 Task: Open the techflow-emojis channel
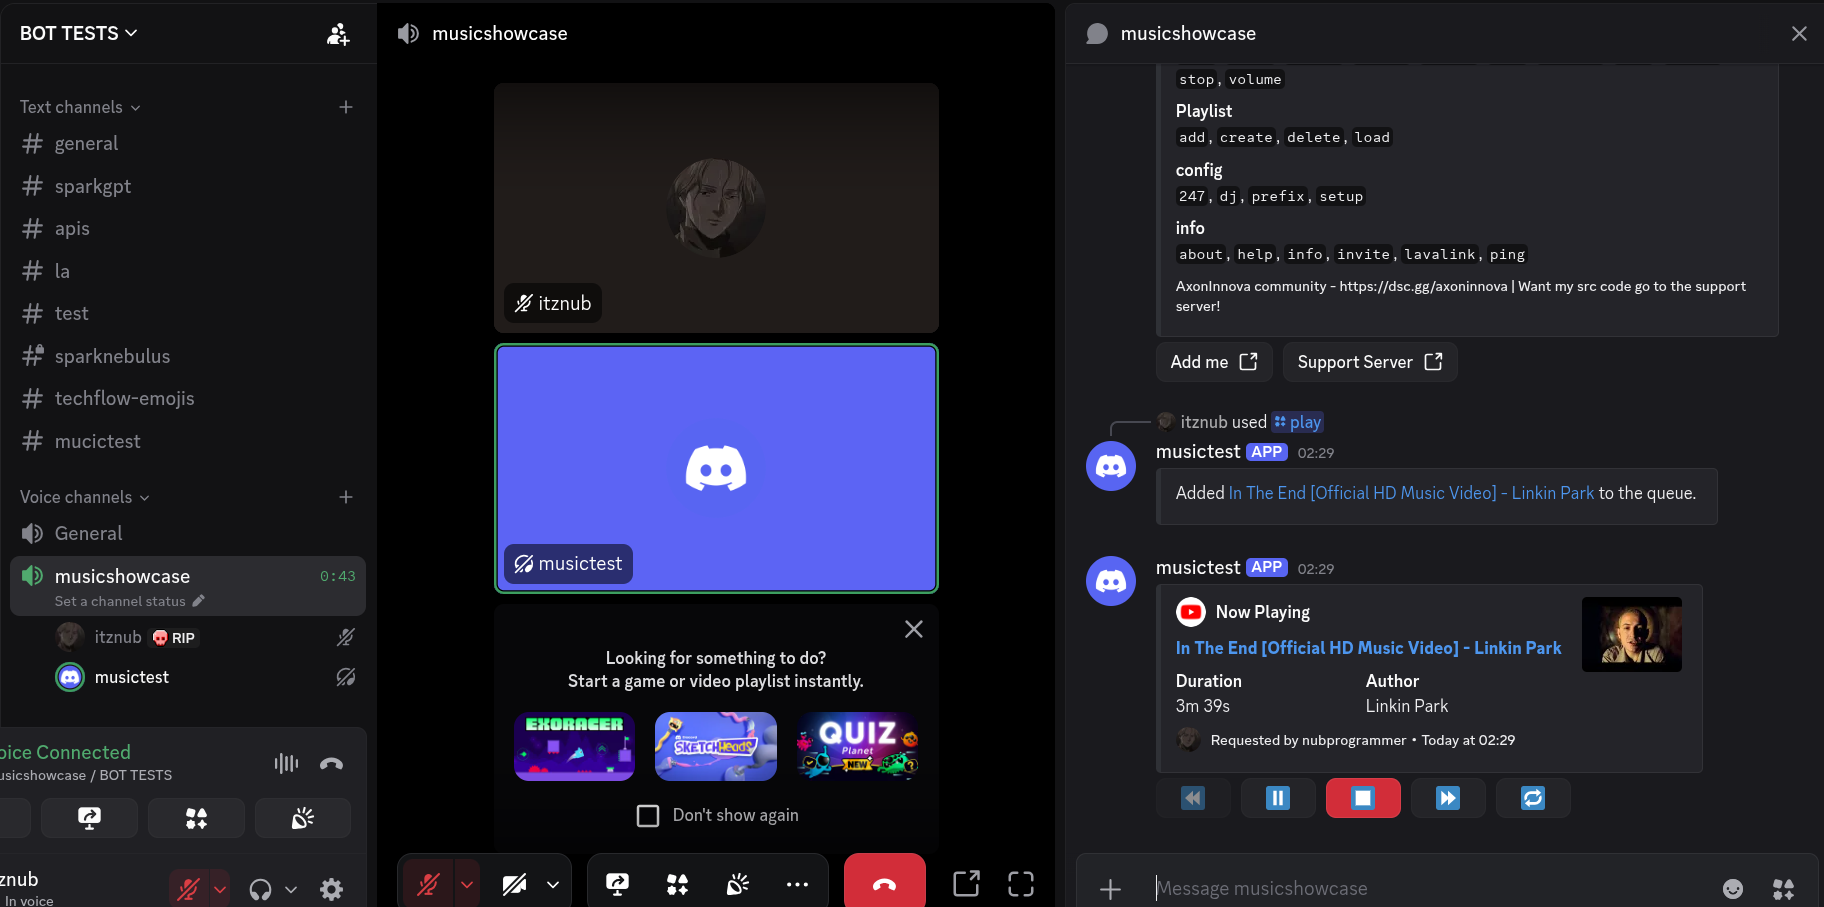tap(124, 398)
